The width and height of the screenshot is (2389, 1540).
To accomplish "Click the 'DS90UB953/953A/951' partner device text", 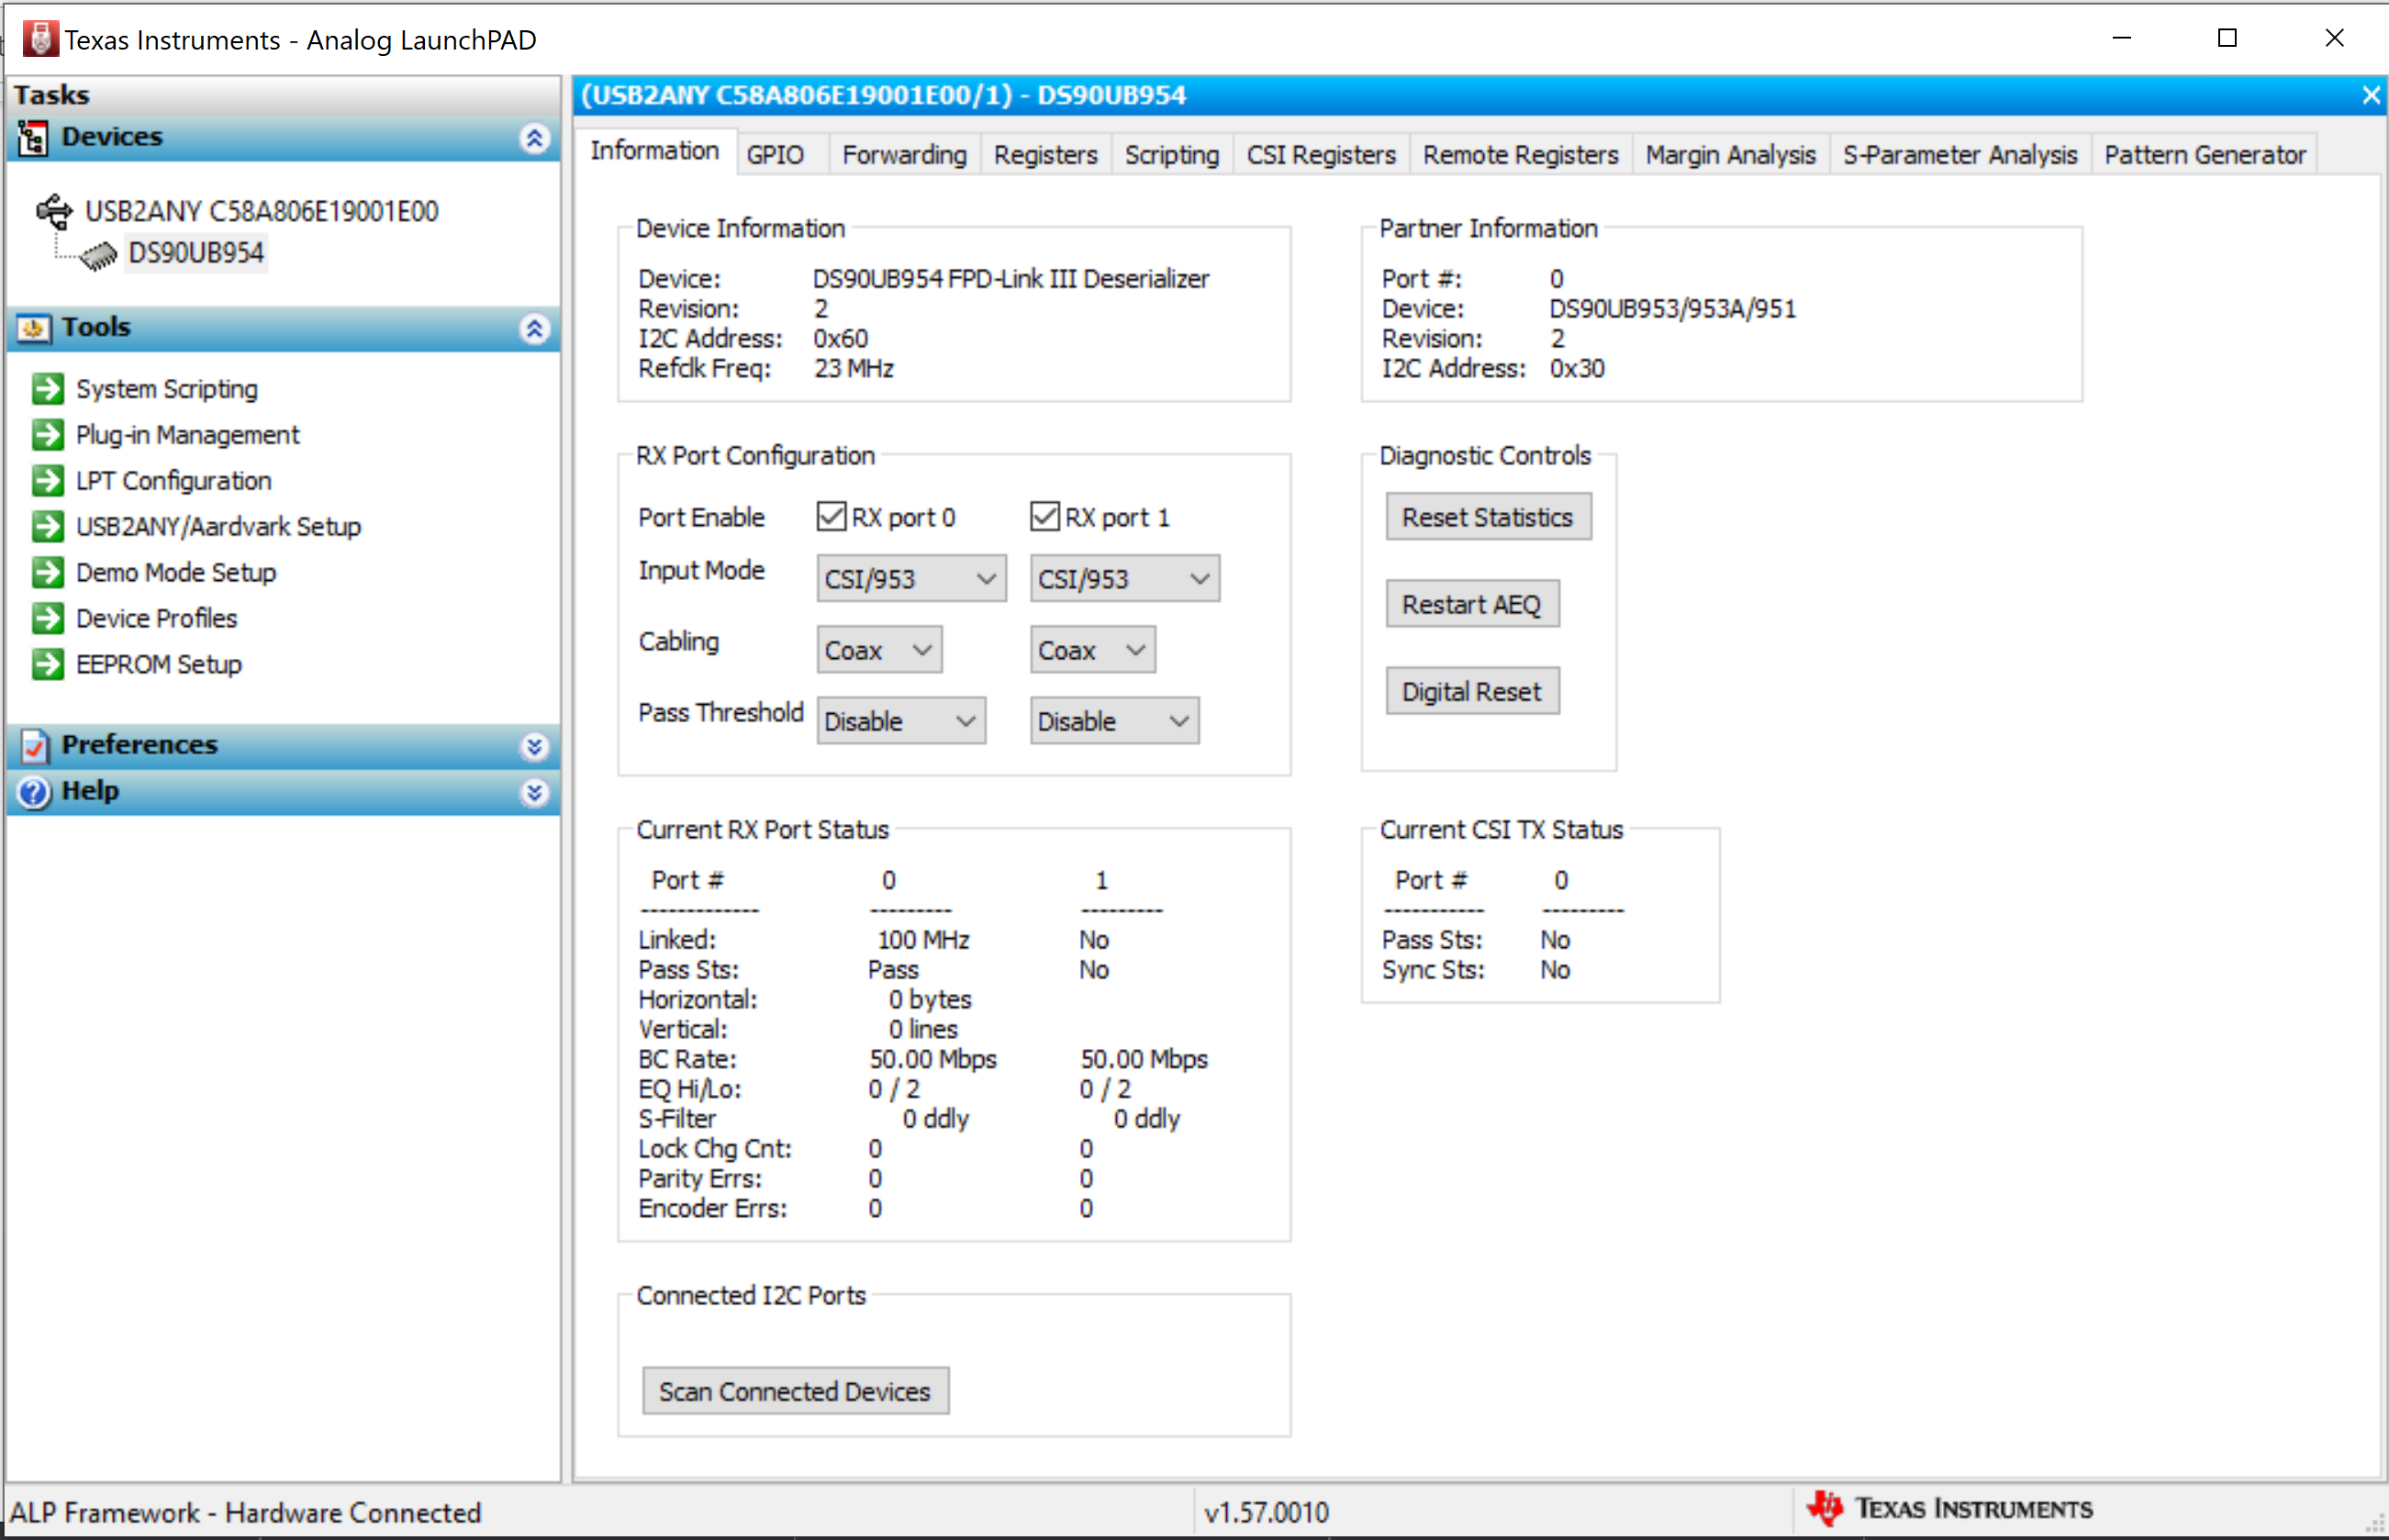I will 1672,308.
